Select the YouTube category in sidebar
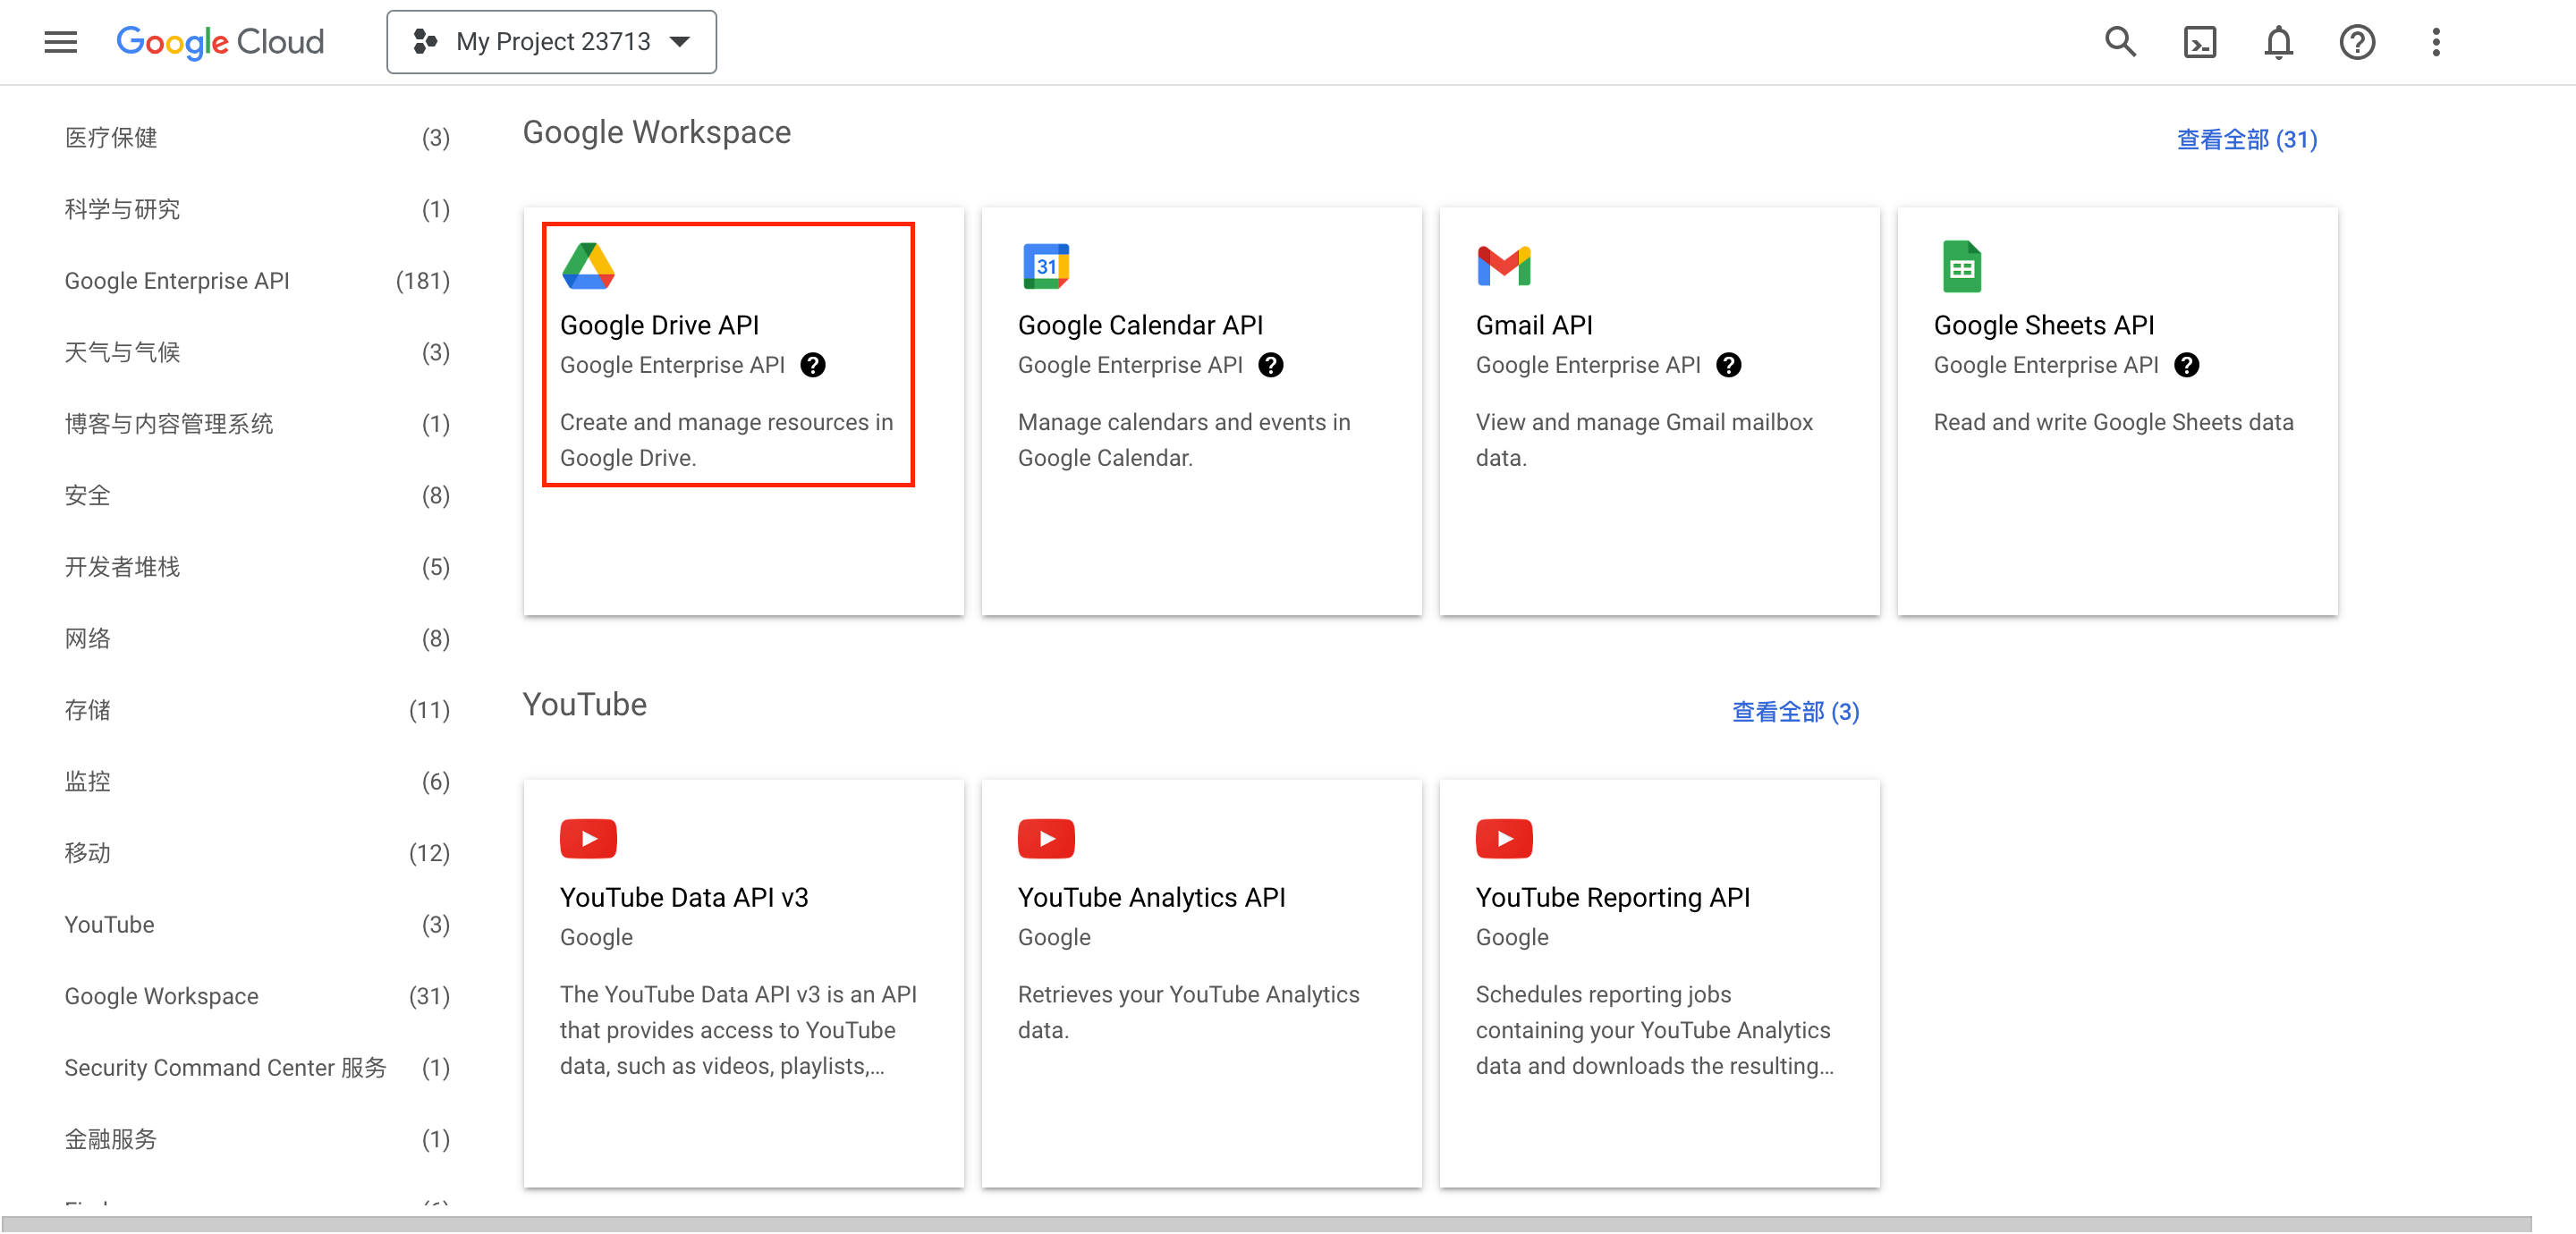This screenshot has width=2576, height=1234. [257, 925]
